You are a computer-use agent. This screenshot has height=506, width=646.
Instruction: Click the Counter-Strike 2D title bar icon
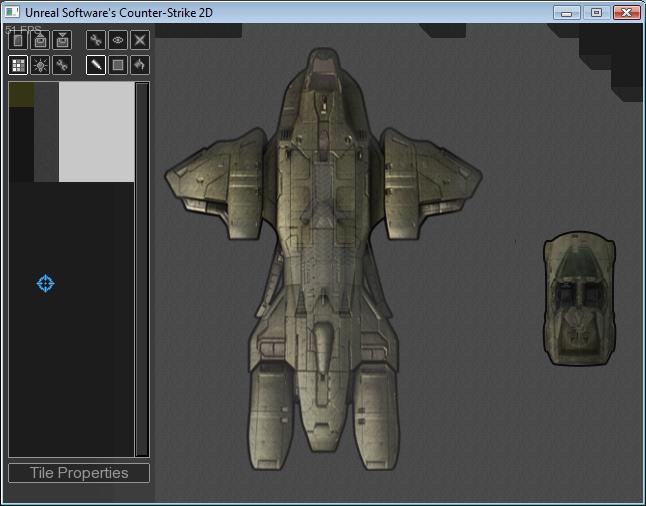tap(12, 12)
